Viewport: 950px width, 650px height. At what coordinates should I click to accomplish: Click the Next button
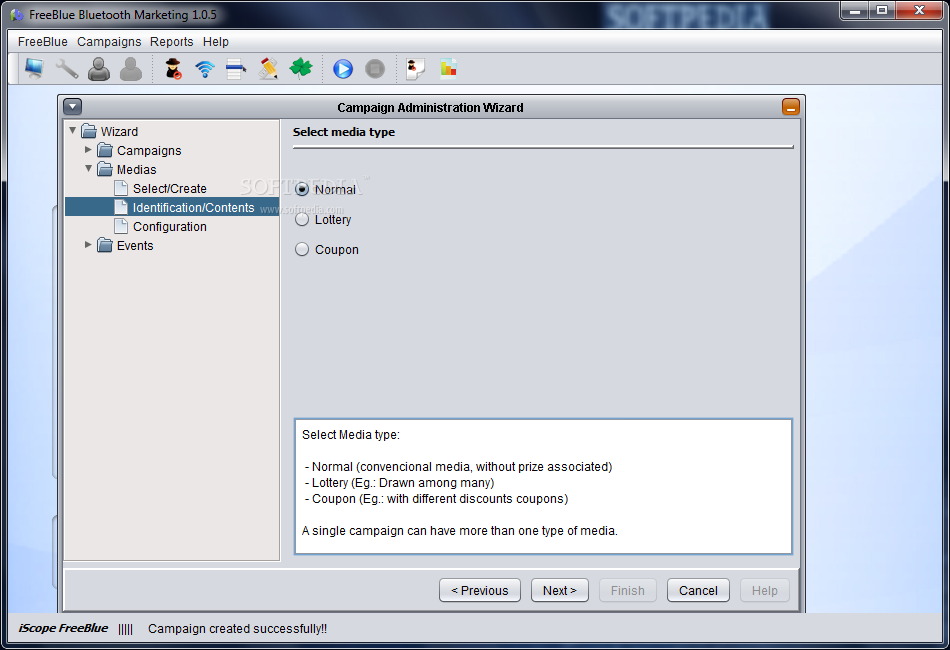(560, 590)
